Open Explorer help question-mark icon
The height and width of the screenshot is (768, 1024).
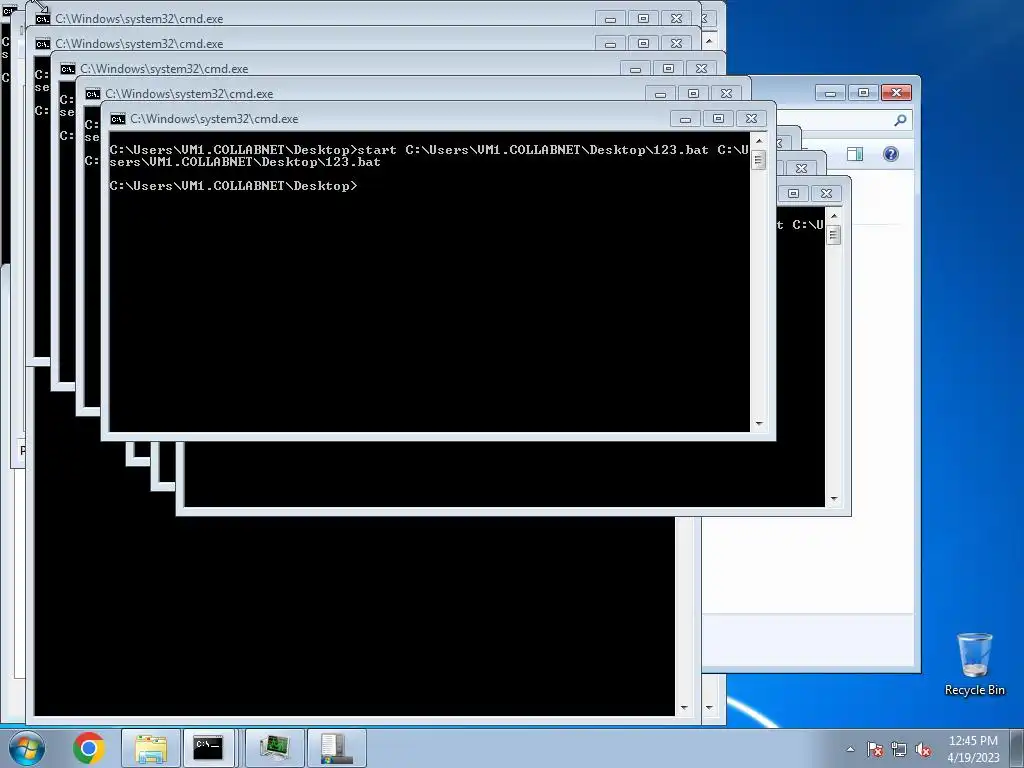[891, 154]
